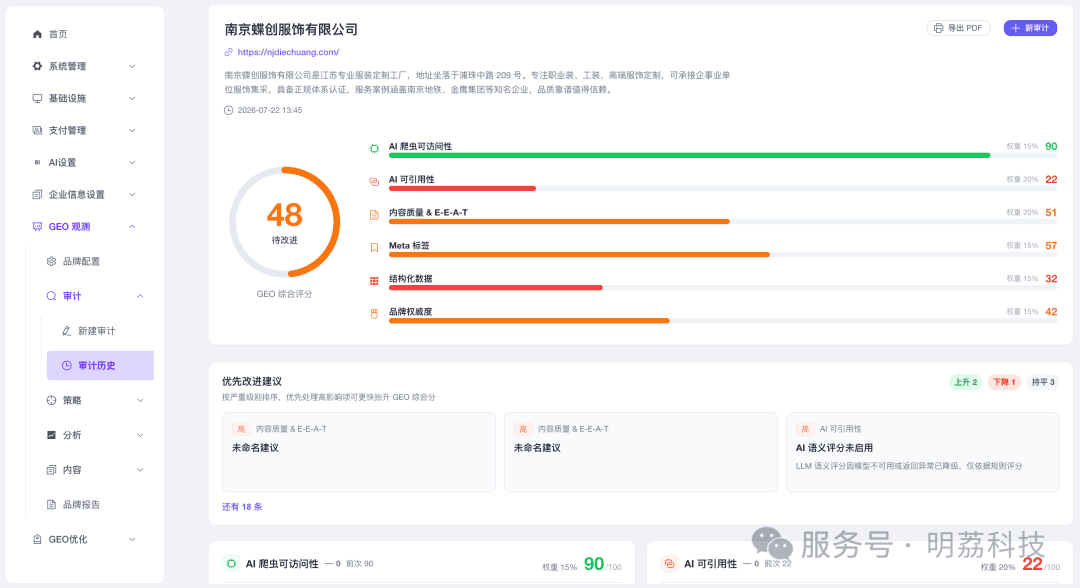Screen dimensions: 1080x588
Task: Click the AI 可引用性 metric icon
Action: (374, 182)
